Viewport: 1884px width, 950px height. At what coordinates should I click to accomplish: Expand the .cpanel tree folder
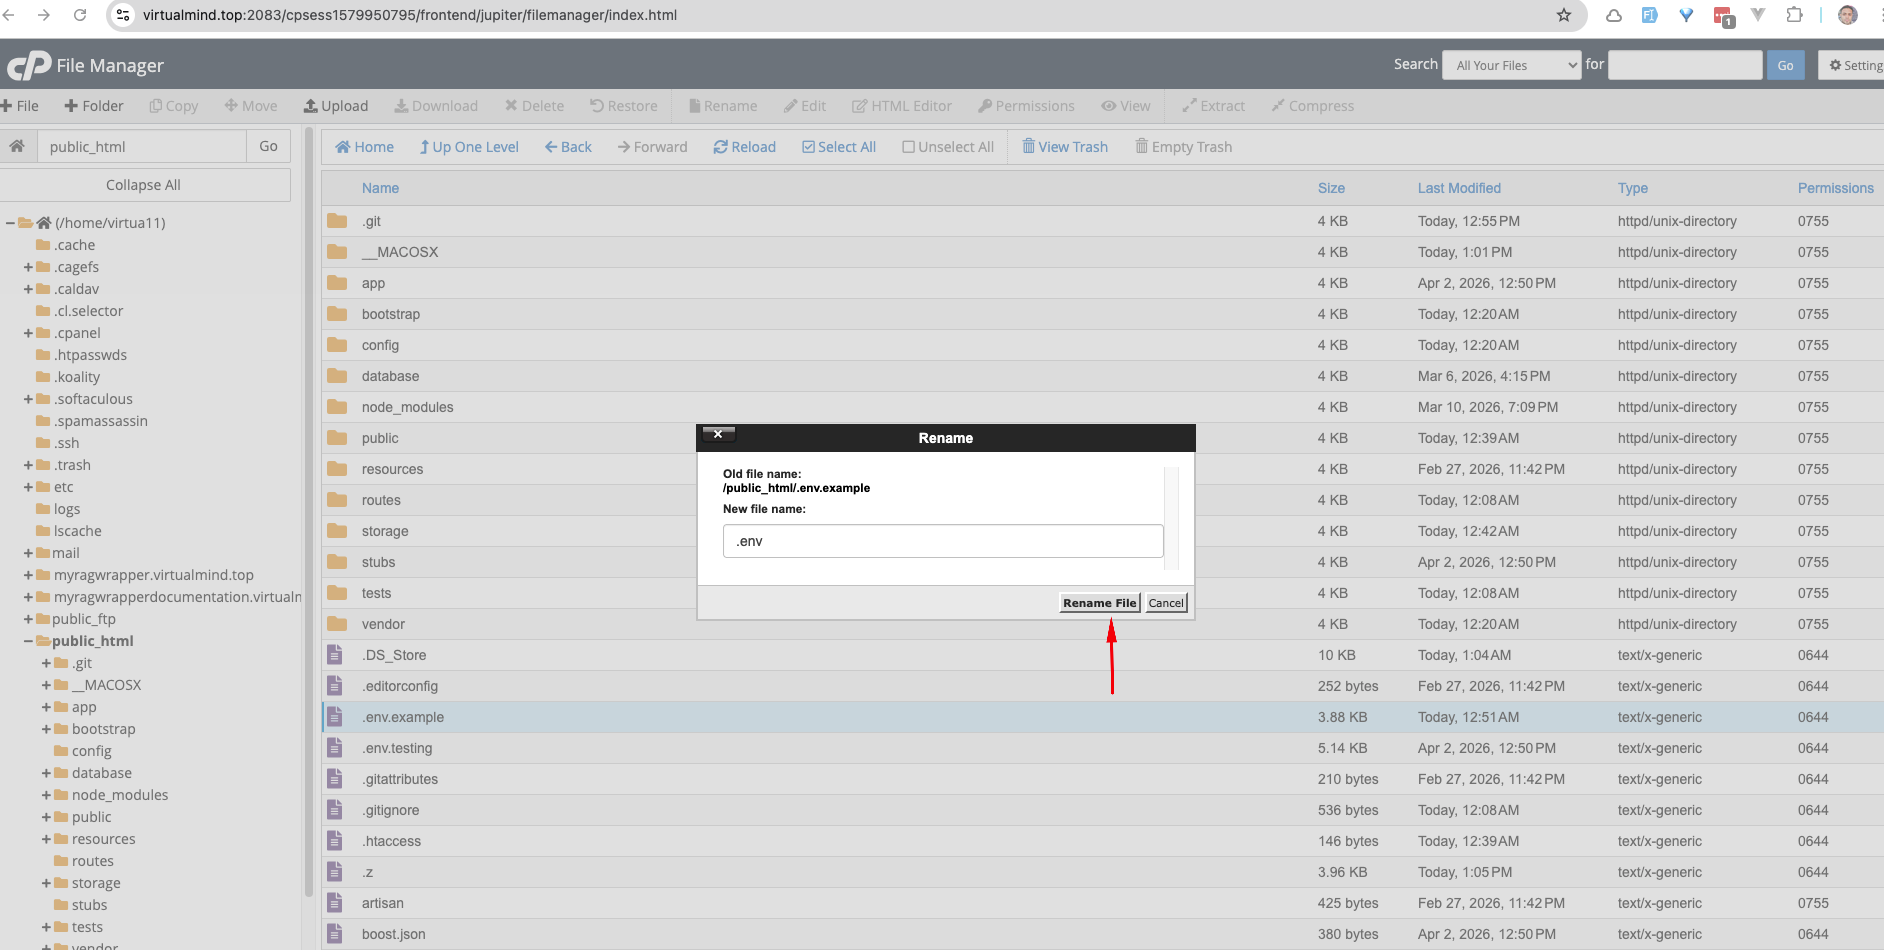28,333
